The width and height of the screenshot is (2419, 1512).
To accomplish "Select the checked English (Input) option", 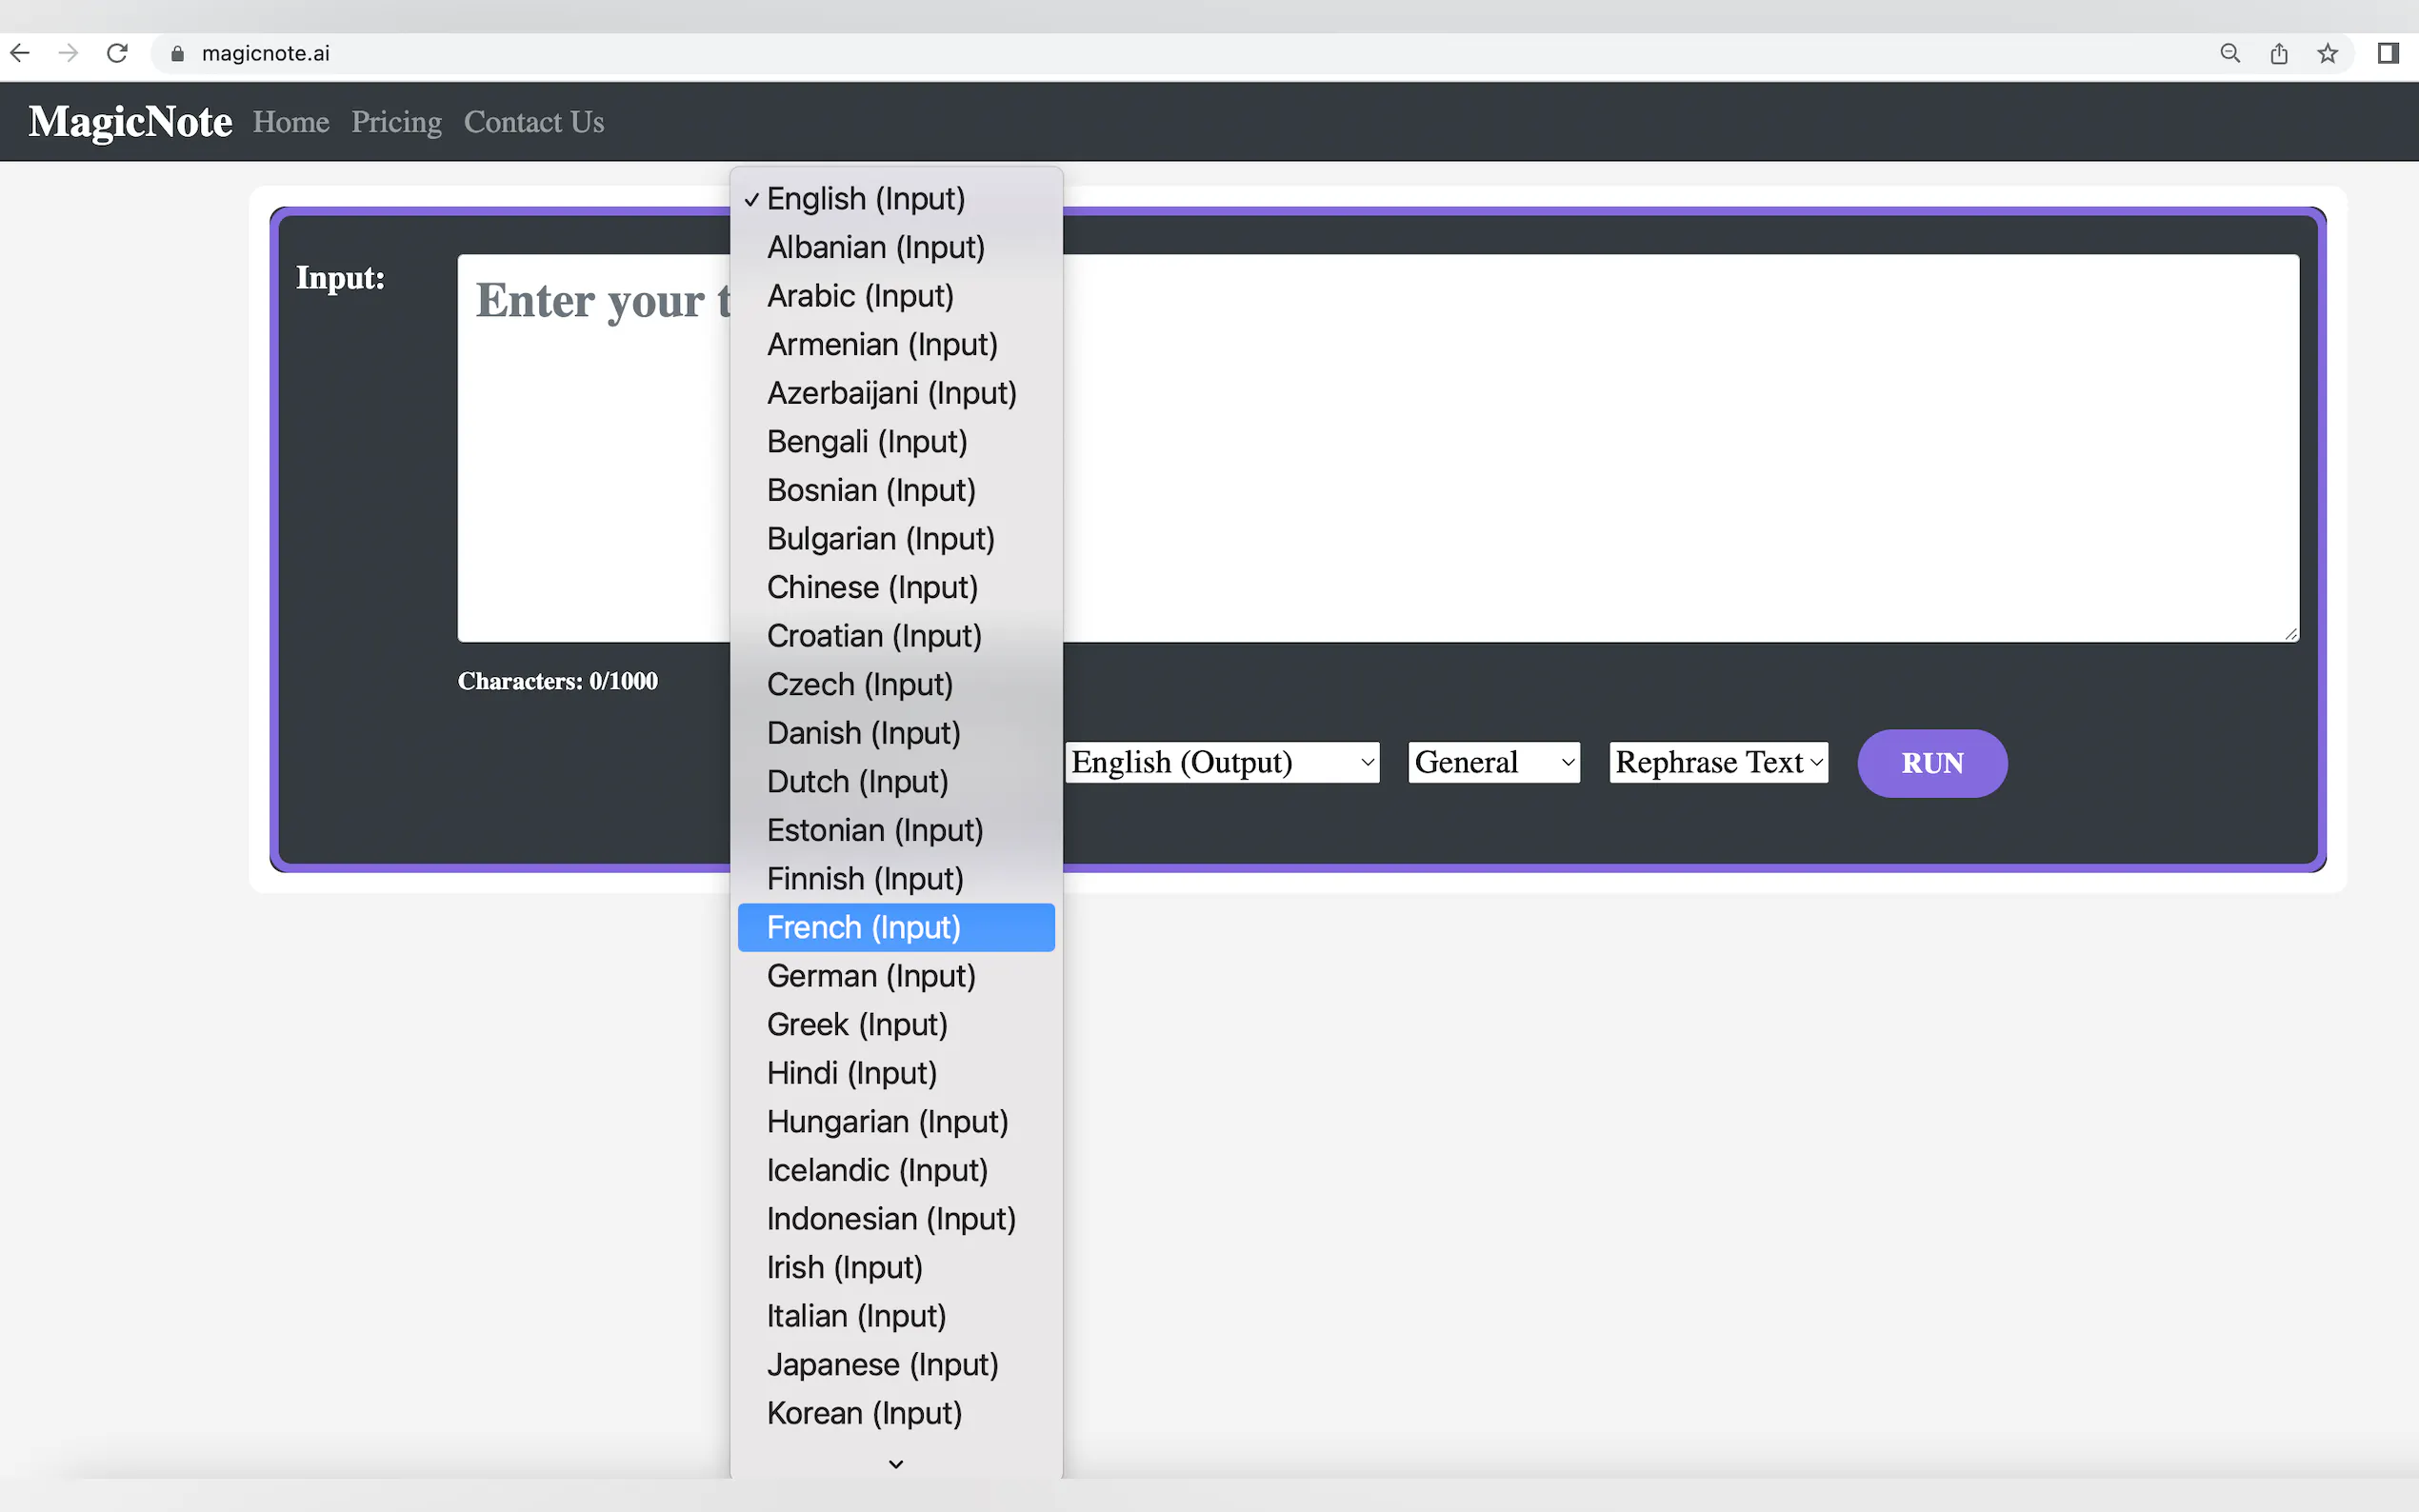I will click(866, 199).
